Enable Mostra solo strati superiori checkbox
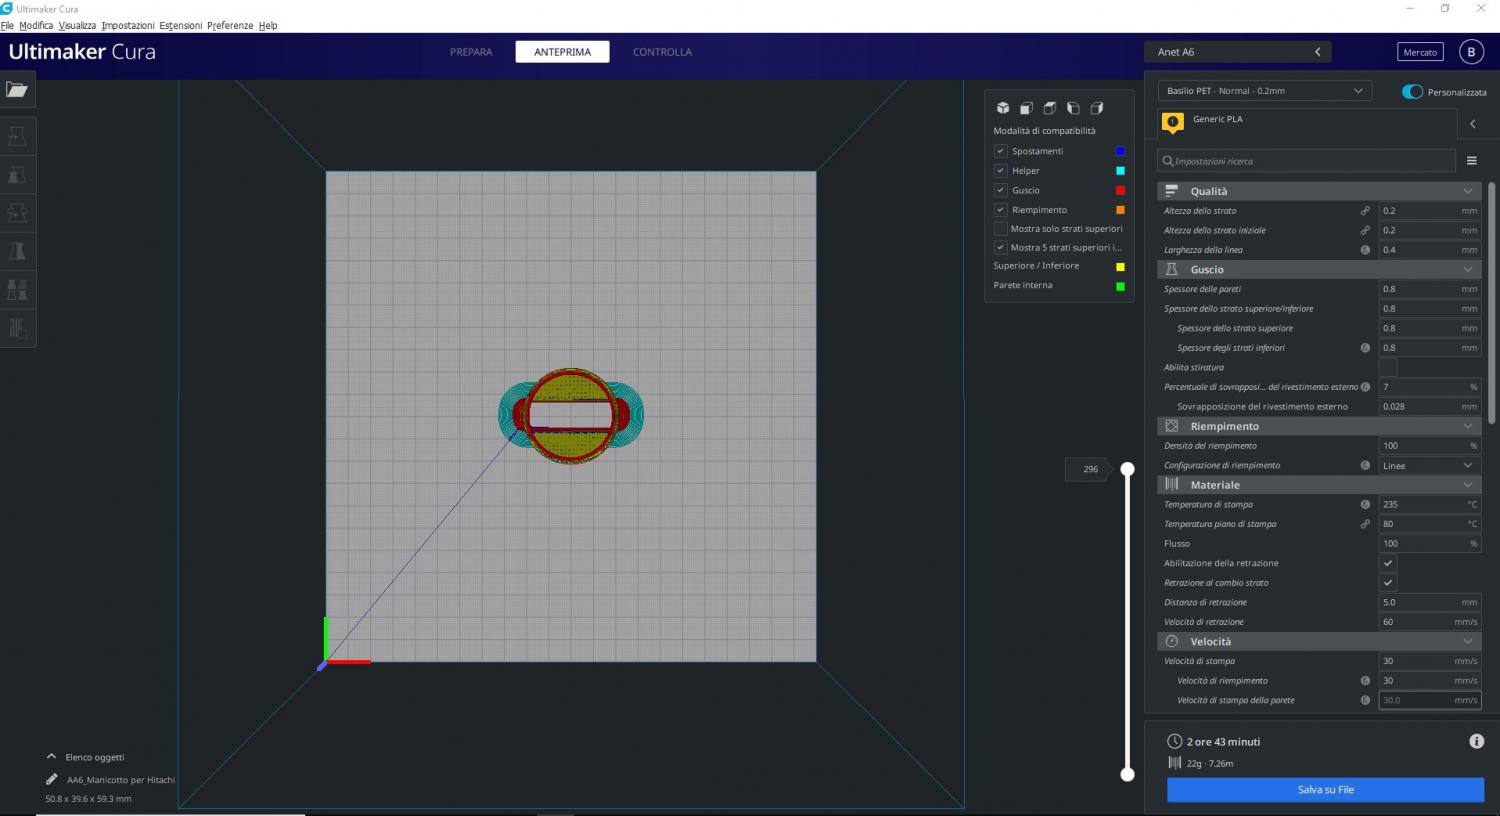The width and height of the screenshot is (1500, 816). point(1000,229)
